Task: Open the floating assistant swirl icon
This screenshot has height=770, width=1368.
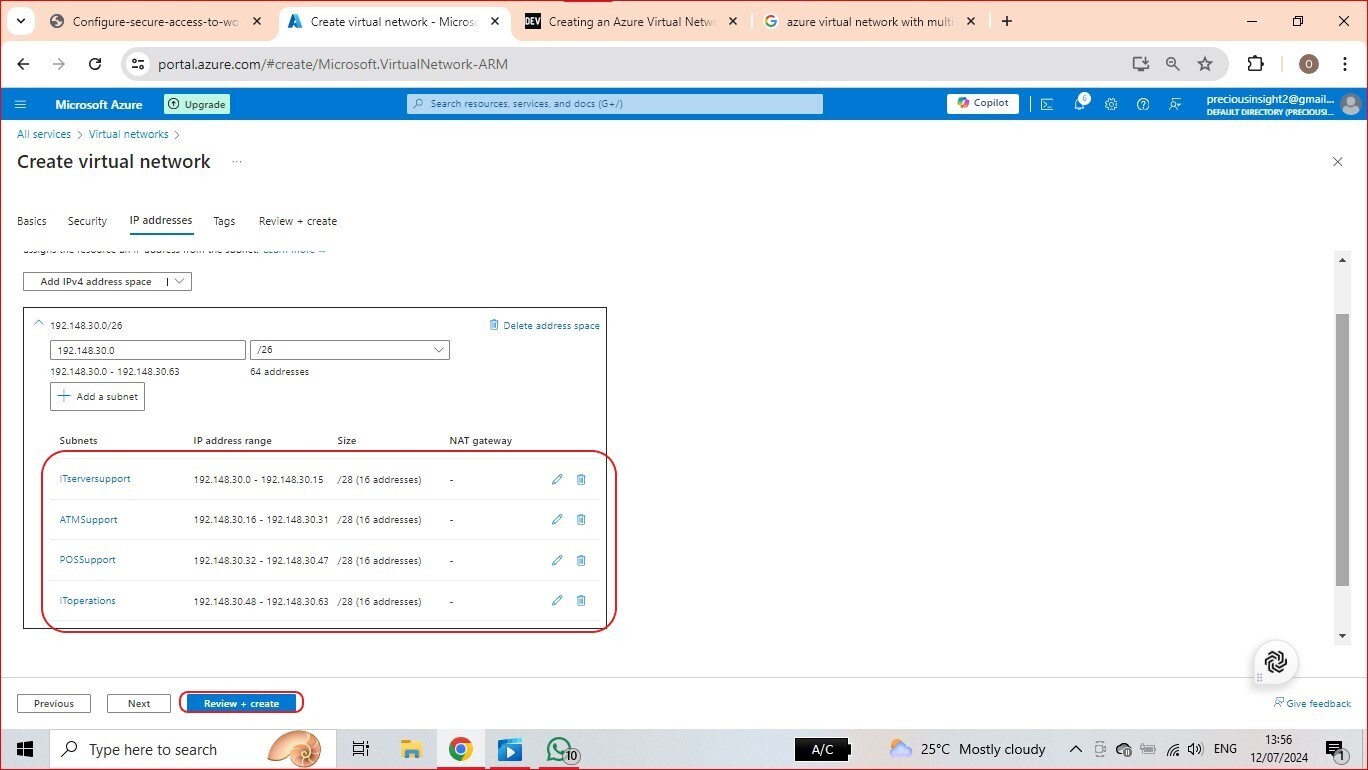Action: (x=1276, y=662)
